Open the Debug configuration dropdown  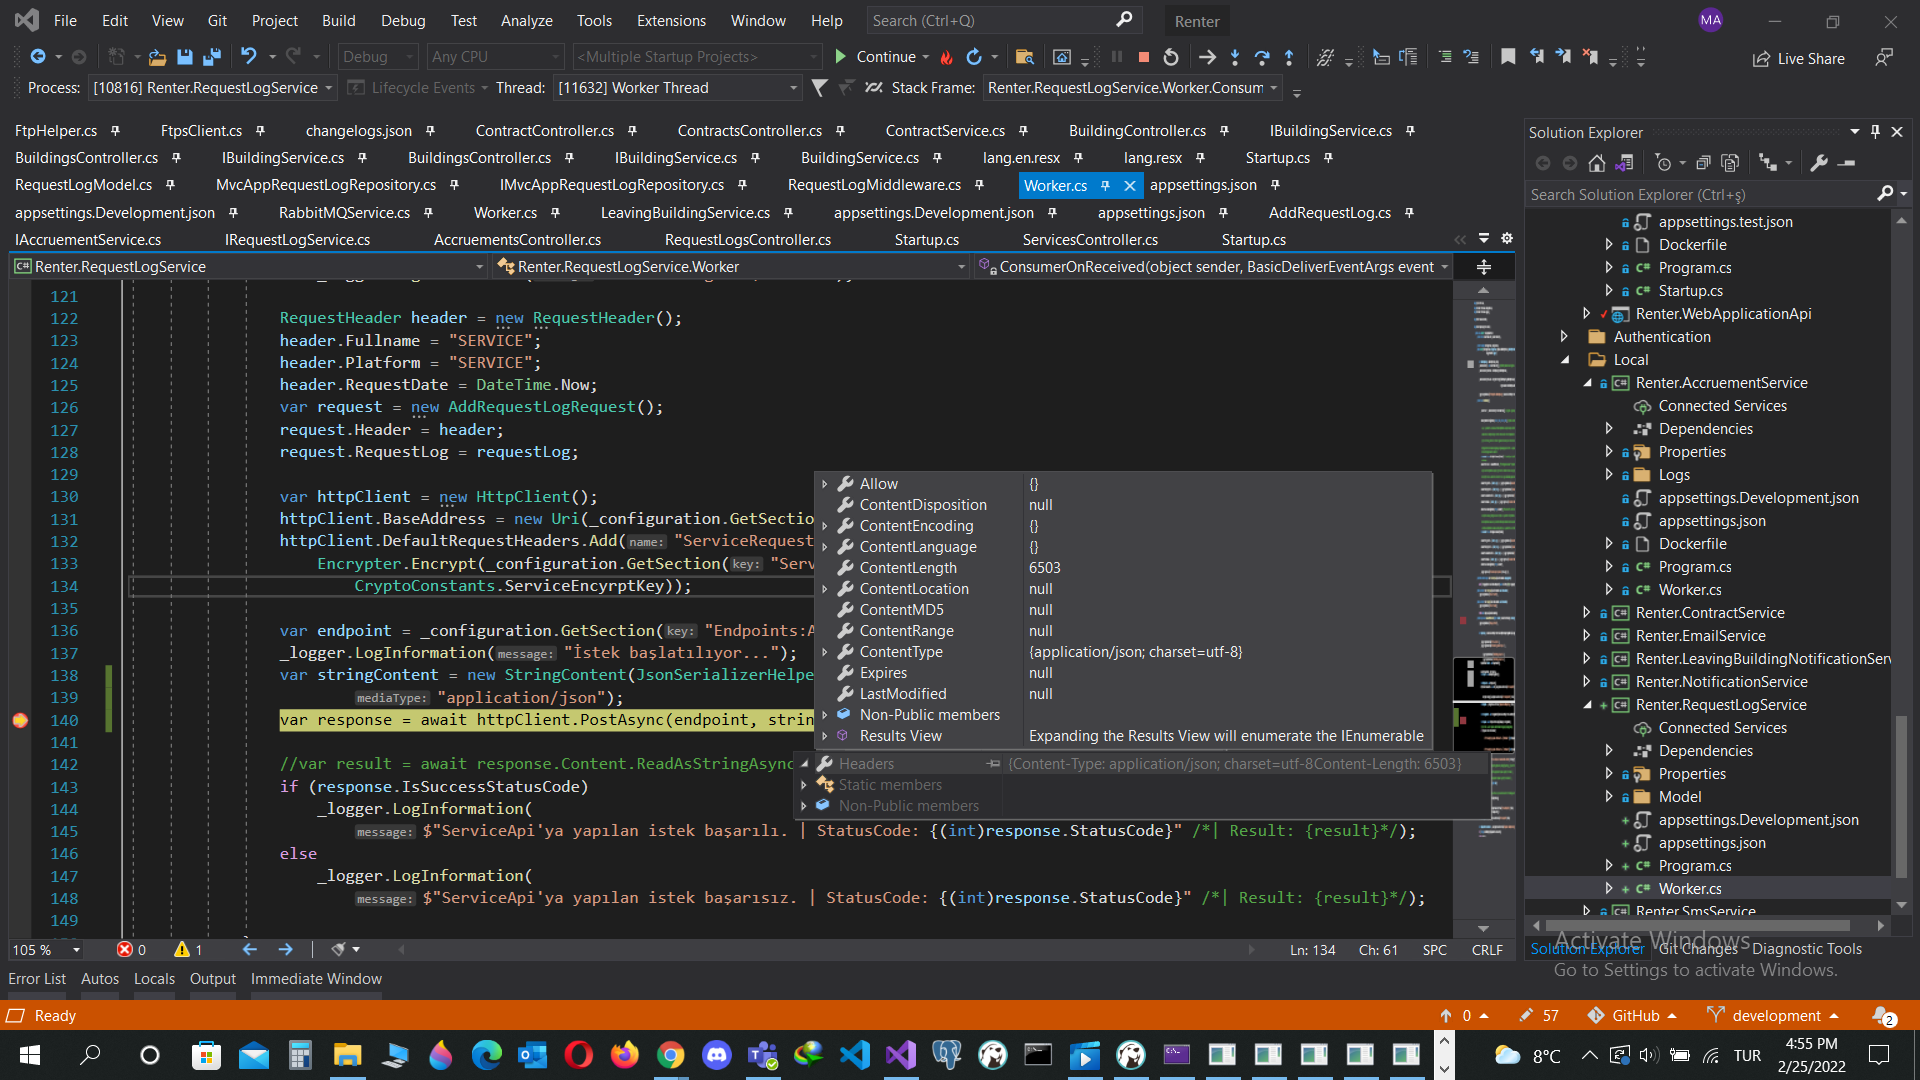378,57
